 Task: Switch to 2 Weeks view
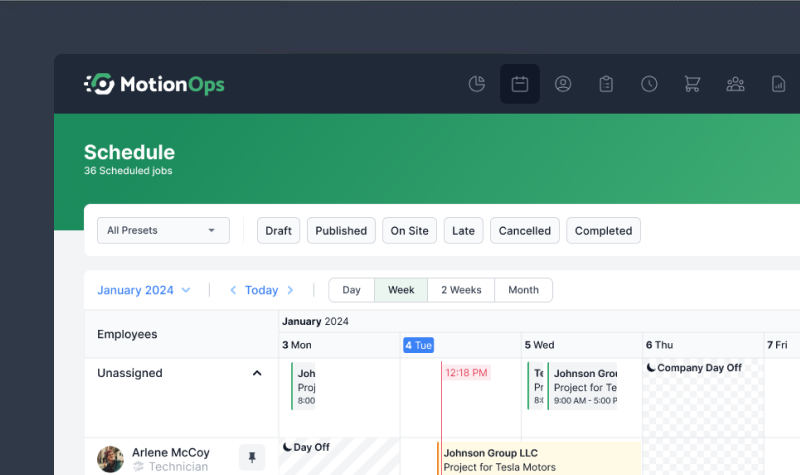click(461, 290)
